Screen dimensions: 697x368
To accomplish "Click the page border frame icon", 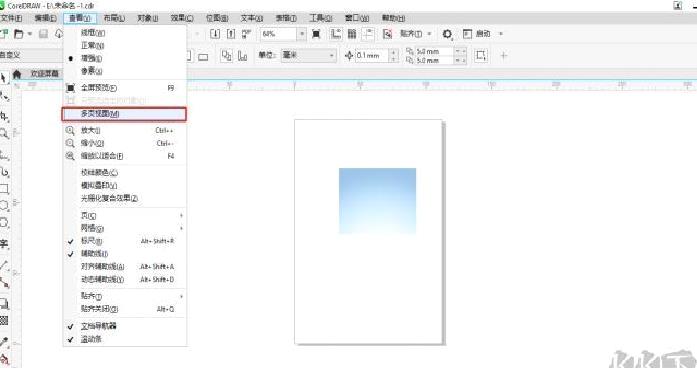I will (481, 56).
